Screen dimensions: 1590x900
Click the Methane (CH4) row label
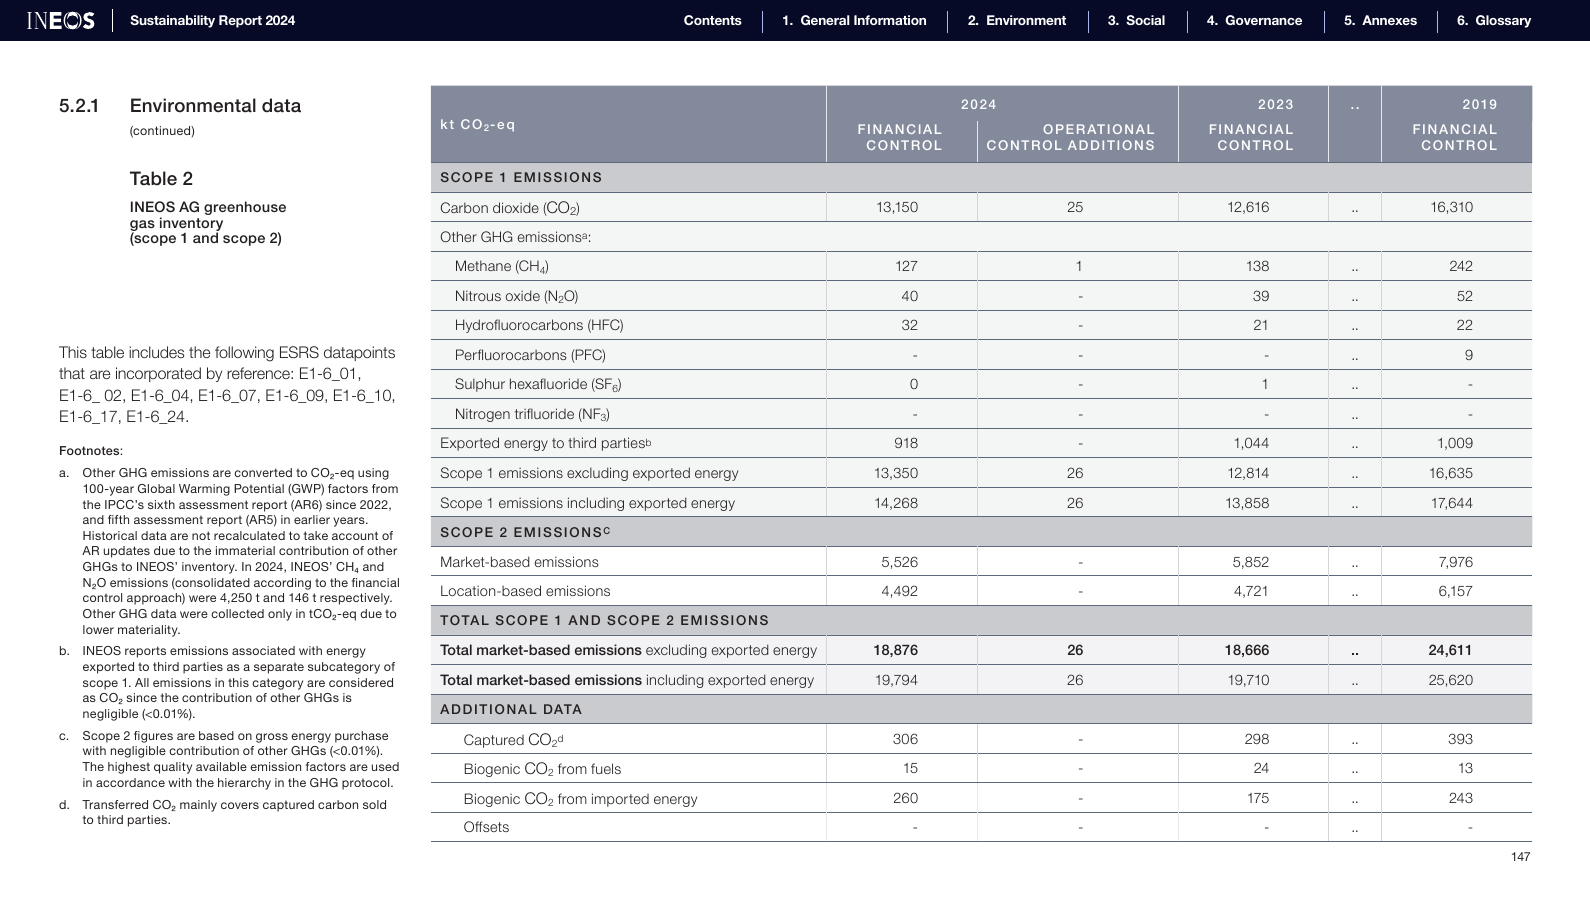pyautogui.click(x=501, y=266)
